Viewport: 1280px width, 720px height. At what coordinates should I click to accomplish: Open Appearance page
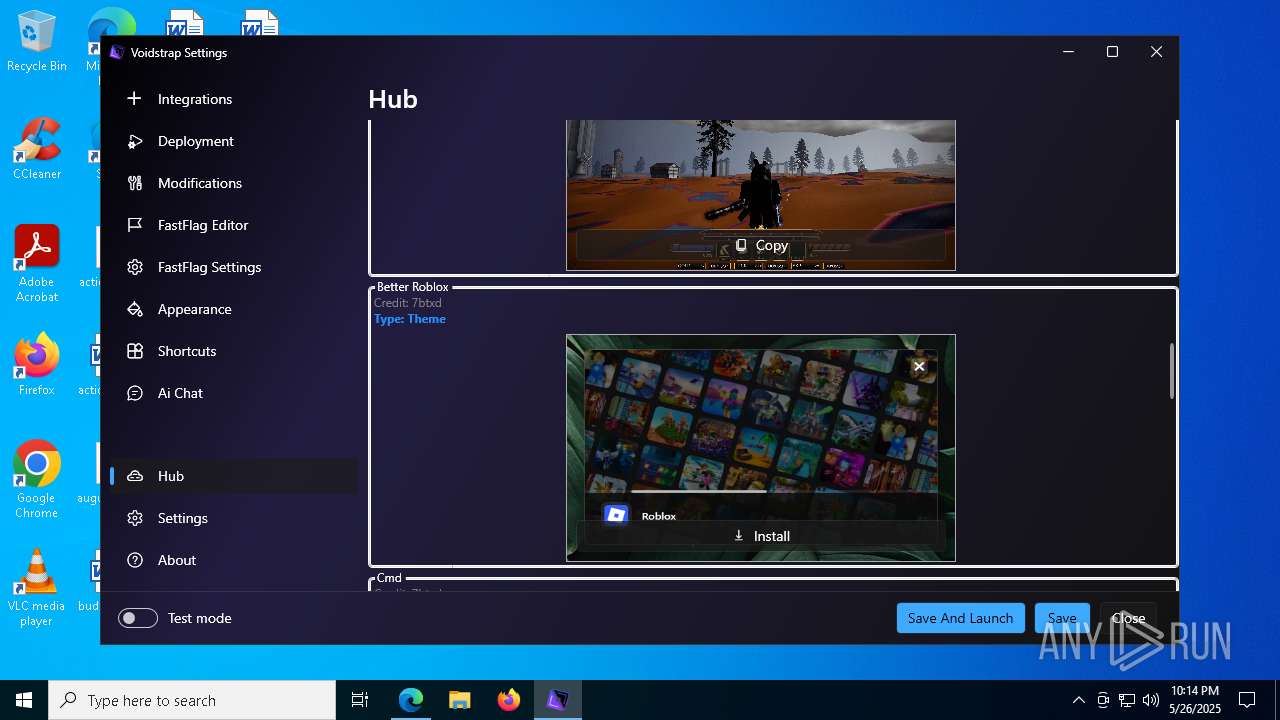[x=235, y=309]
